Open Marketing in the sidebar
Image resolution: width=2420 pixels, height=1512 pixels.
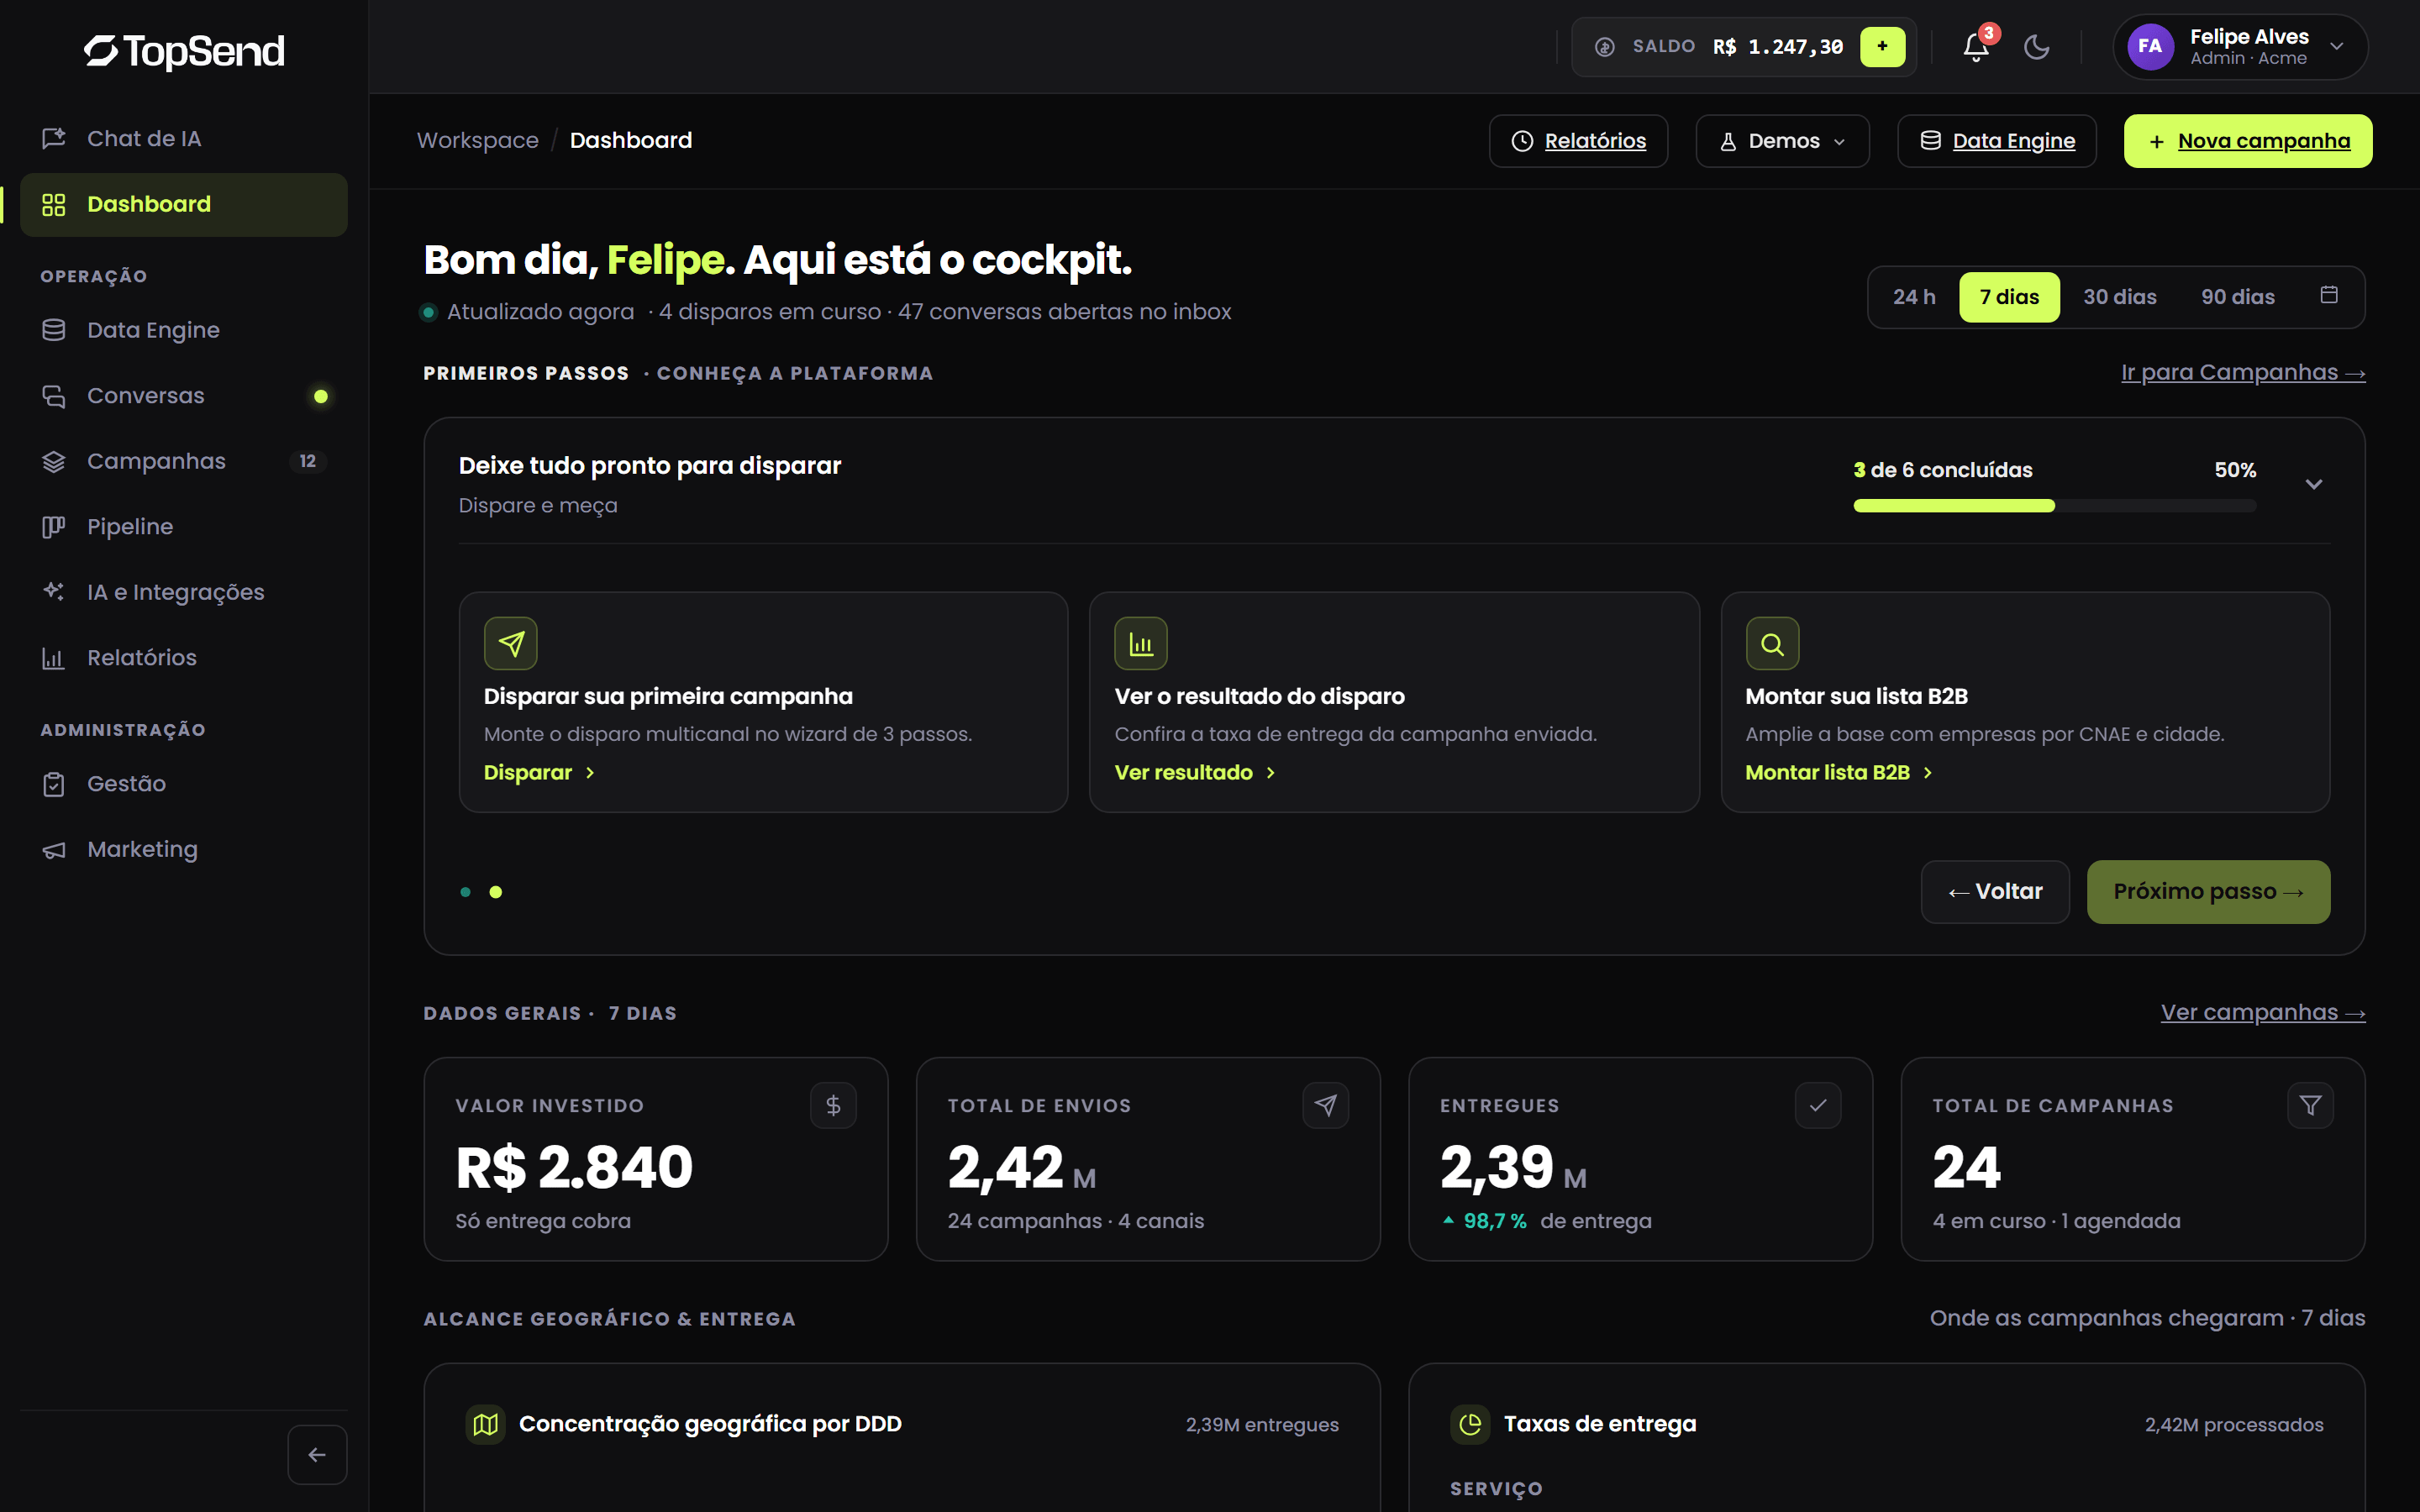click(x=184, y=849)
